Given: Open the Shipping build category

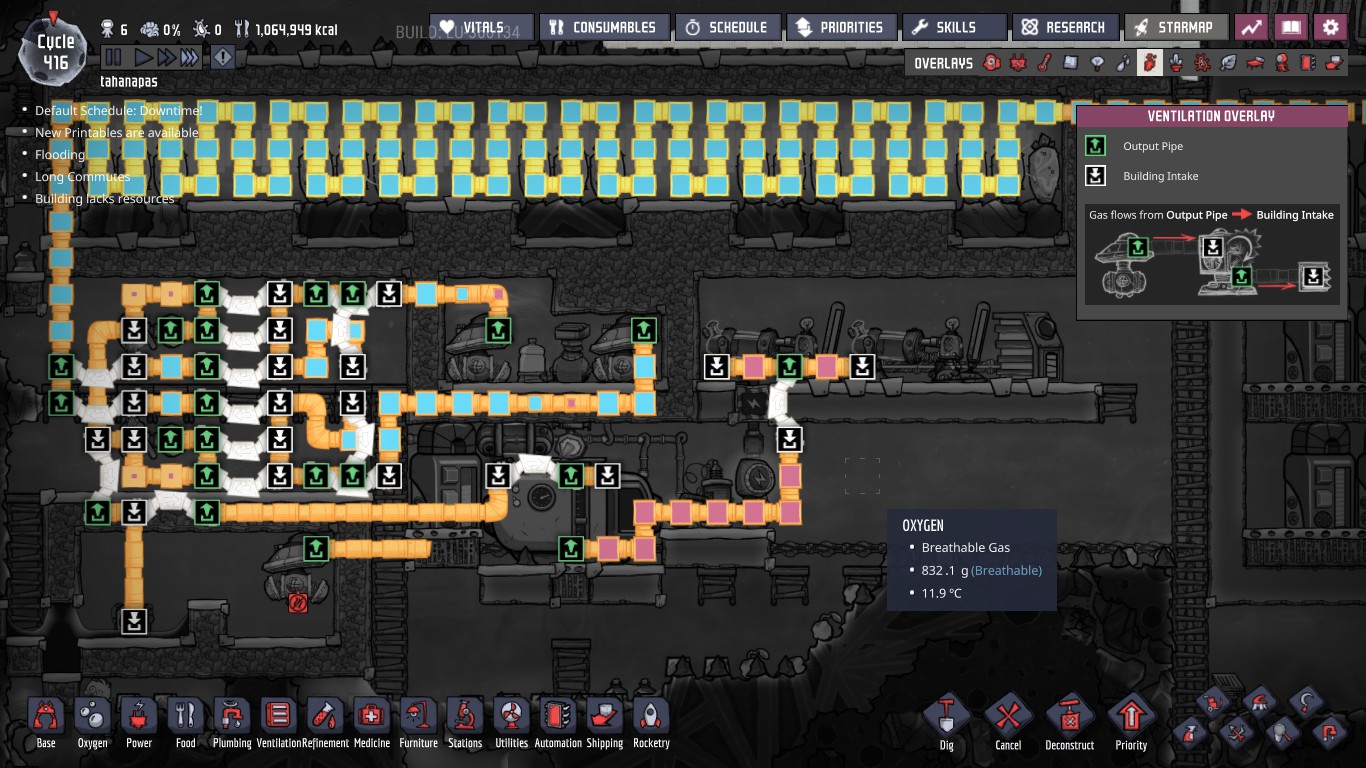Looking at the screenshot, I should click(x=605, y=723).
